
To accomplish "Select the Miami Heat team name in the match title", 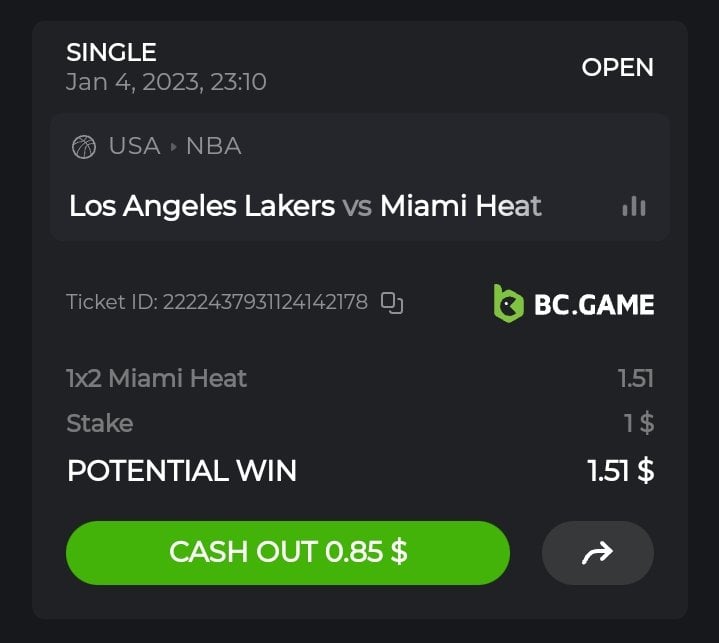I will coord(461,206).
